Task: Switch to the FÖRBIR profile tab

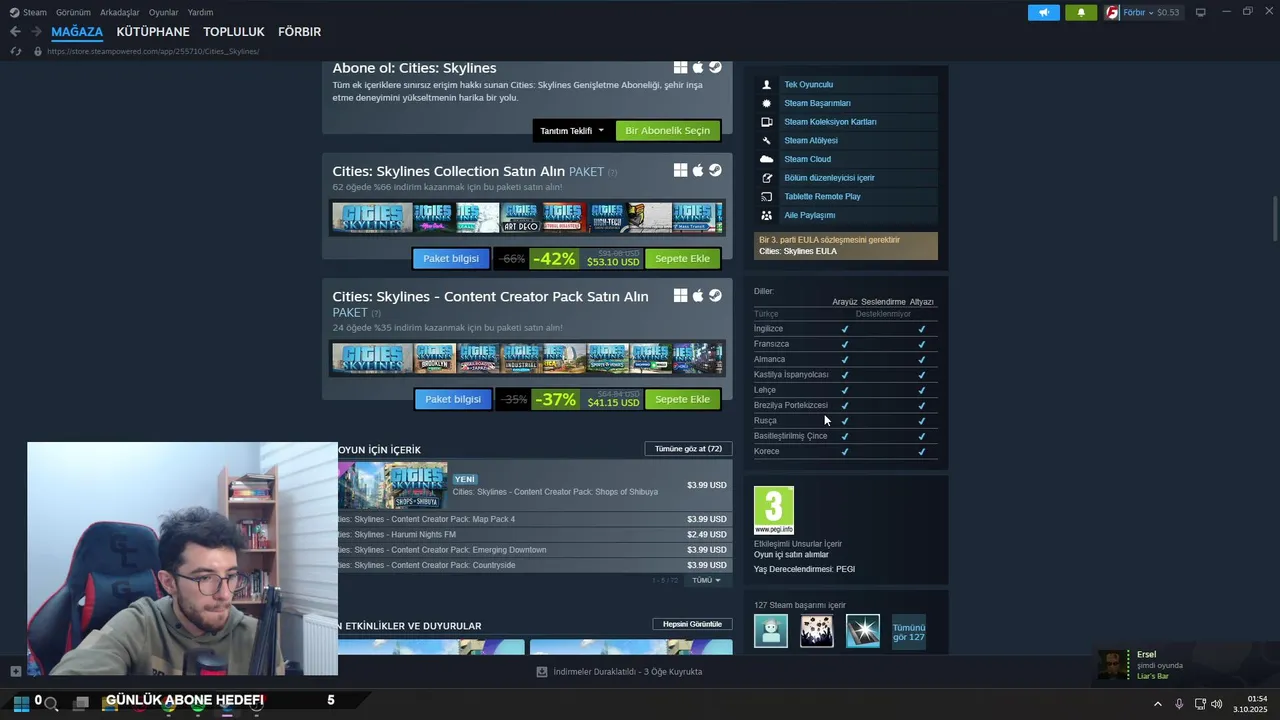Action: pyautogui.click(x=299, y=32)
